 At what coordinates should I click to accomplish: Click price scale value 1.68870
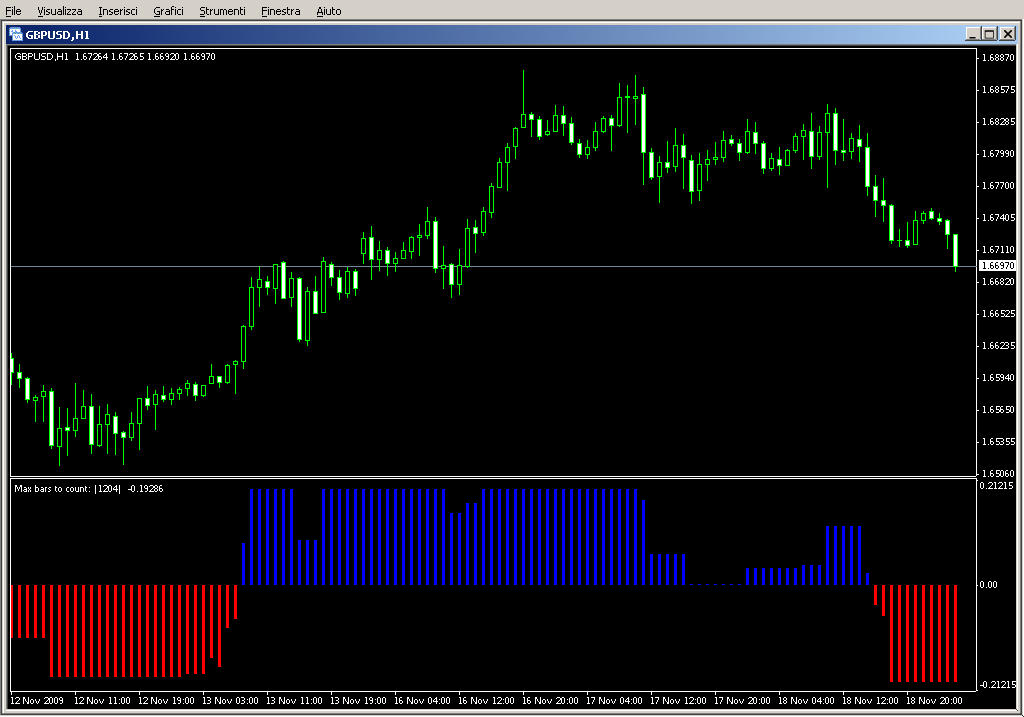pos(998,57)
